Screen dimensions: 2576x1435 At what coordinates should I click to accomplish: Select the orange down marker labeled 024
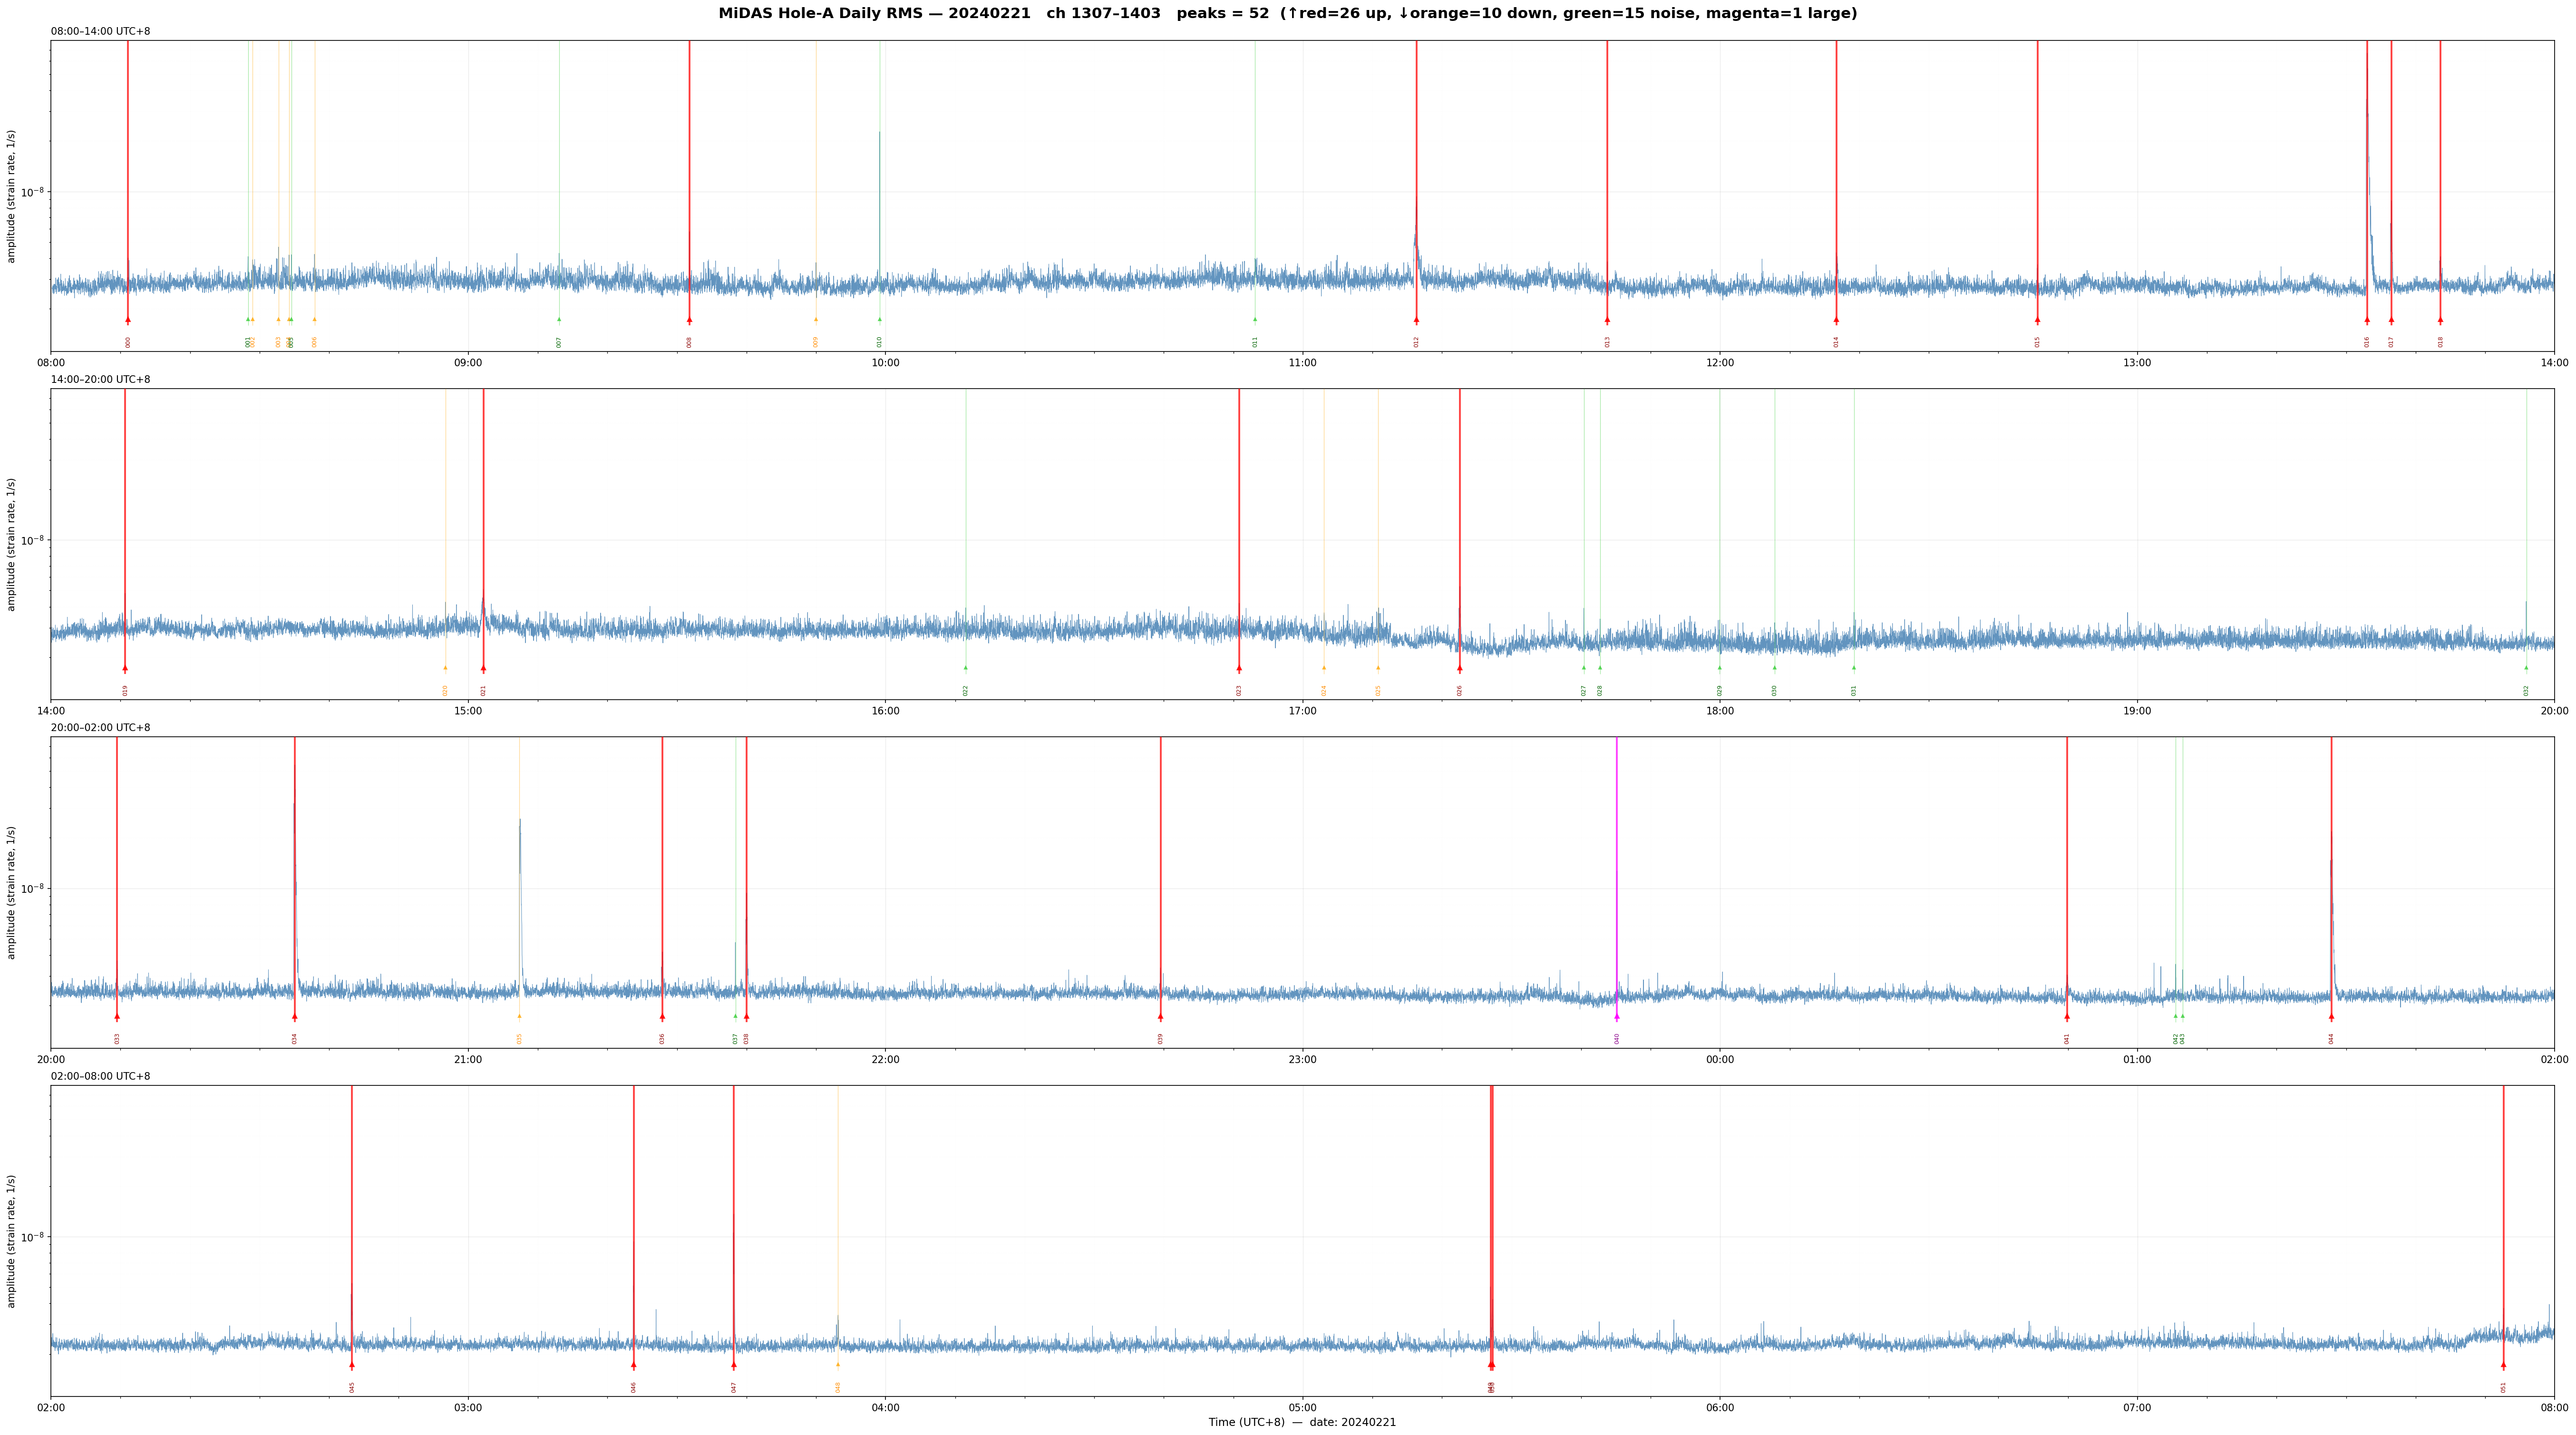pyautogui.click(x=1324, y=668)
